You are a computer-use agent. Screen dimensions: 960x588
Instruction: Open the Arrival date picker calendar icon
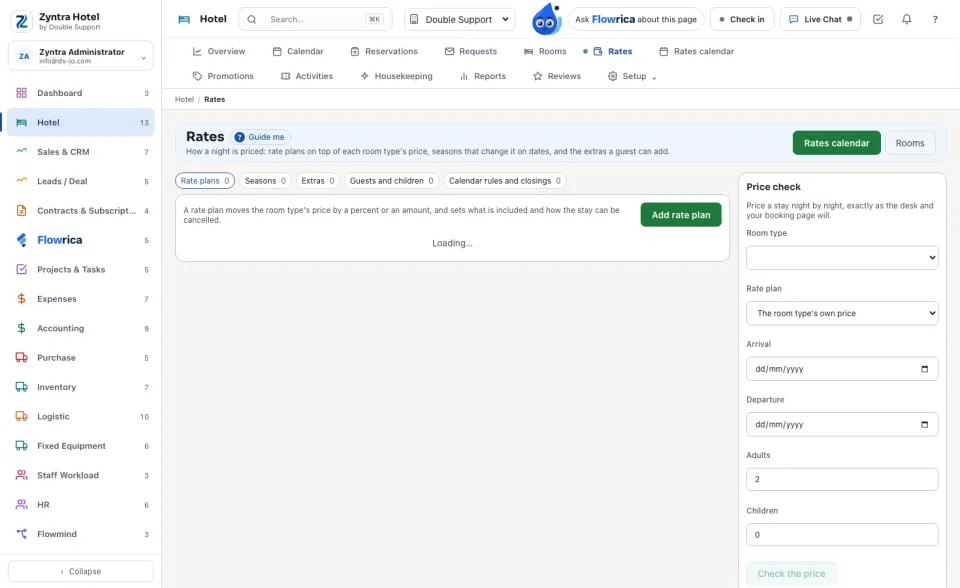pos(924,369)
